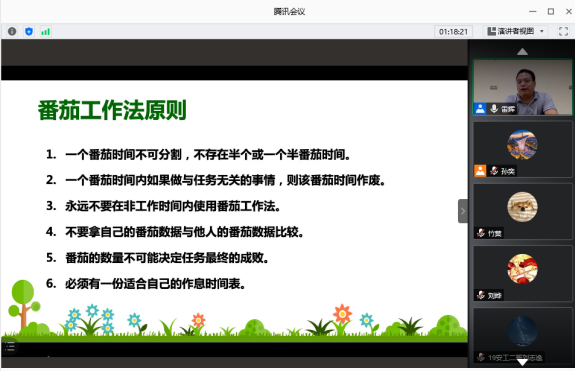Viewport: 576px width, 372px height.
Task: Toggle 刘烨's muted microphone
Action: pos(481,295)
